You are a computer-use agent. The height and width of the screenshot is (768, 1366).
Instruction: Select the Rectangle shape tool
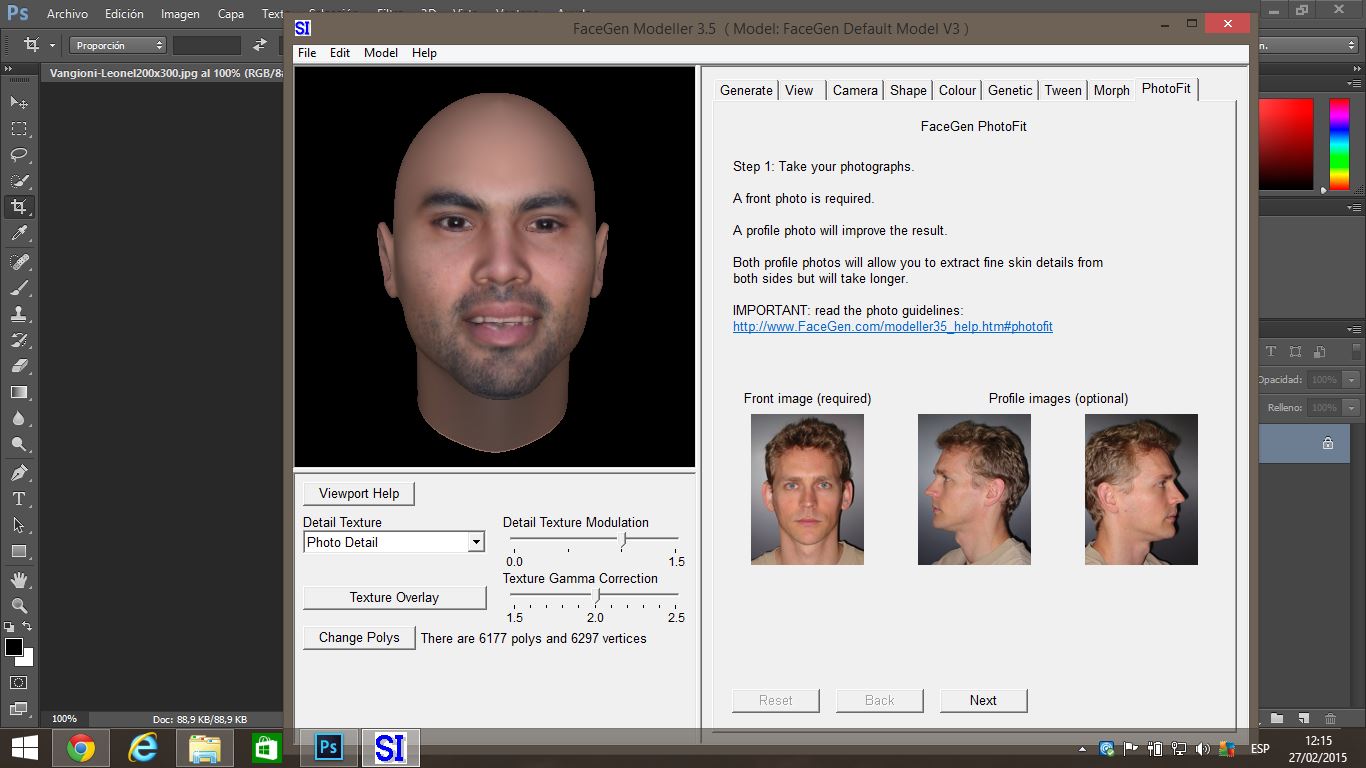19,551
